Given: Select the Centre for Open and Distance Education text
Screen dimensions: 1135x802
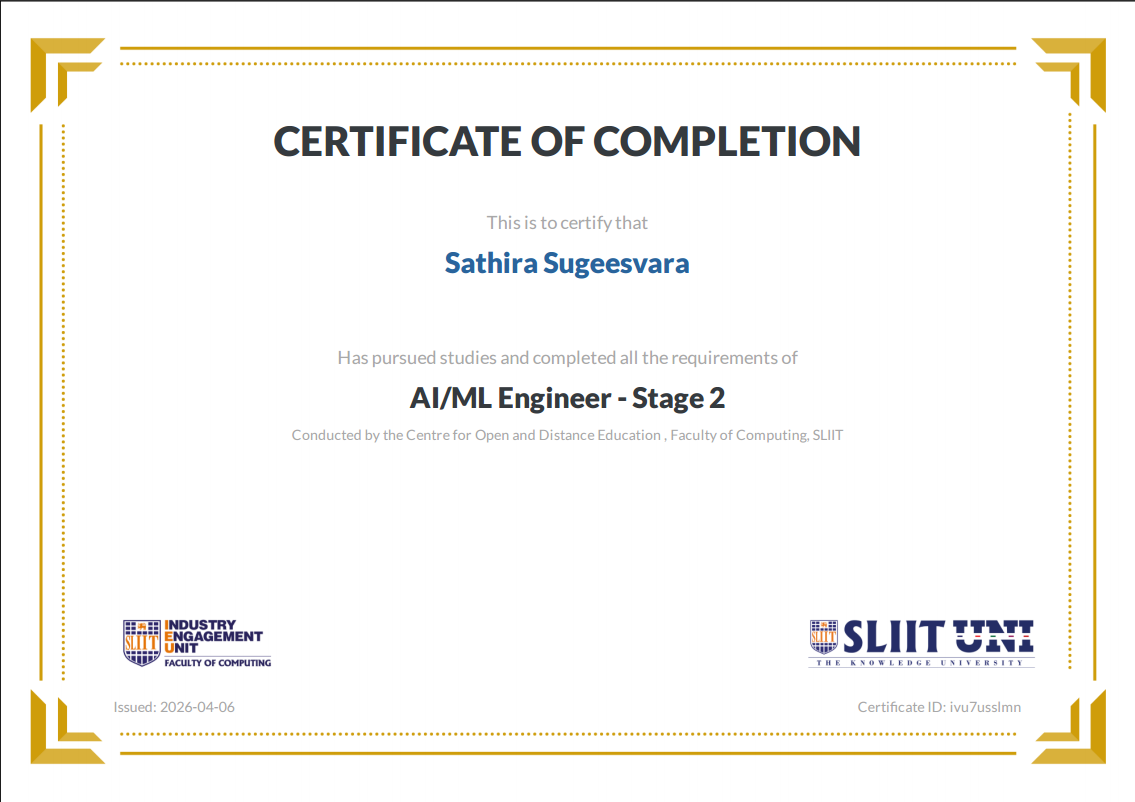Looking at the screenshot, I should coord(567,435).
